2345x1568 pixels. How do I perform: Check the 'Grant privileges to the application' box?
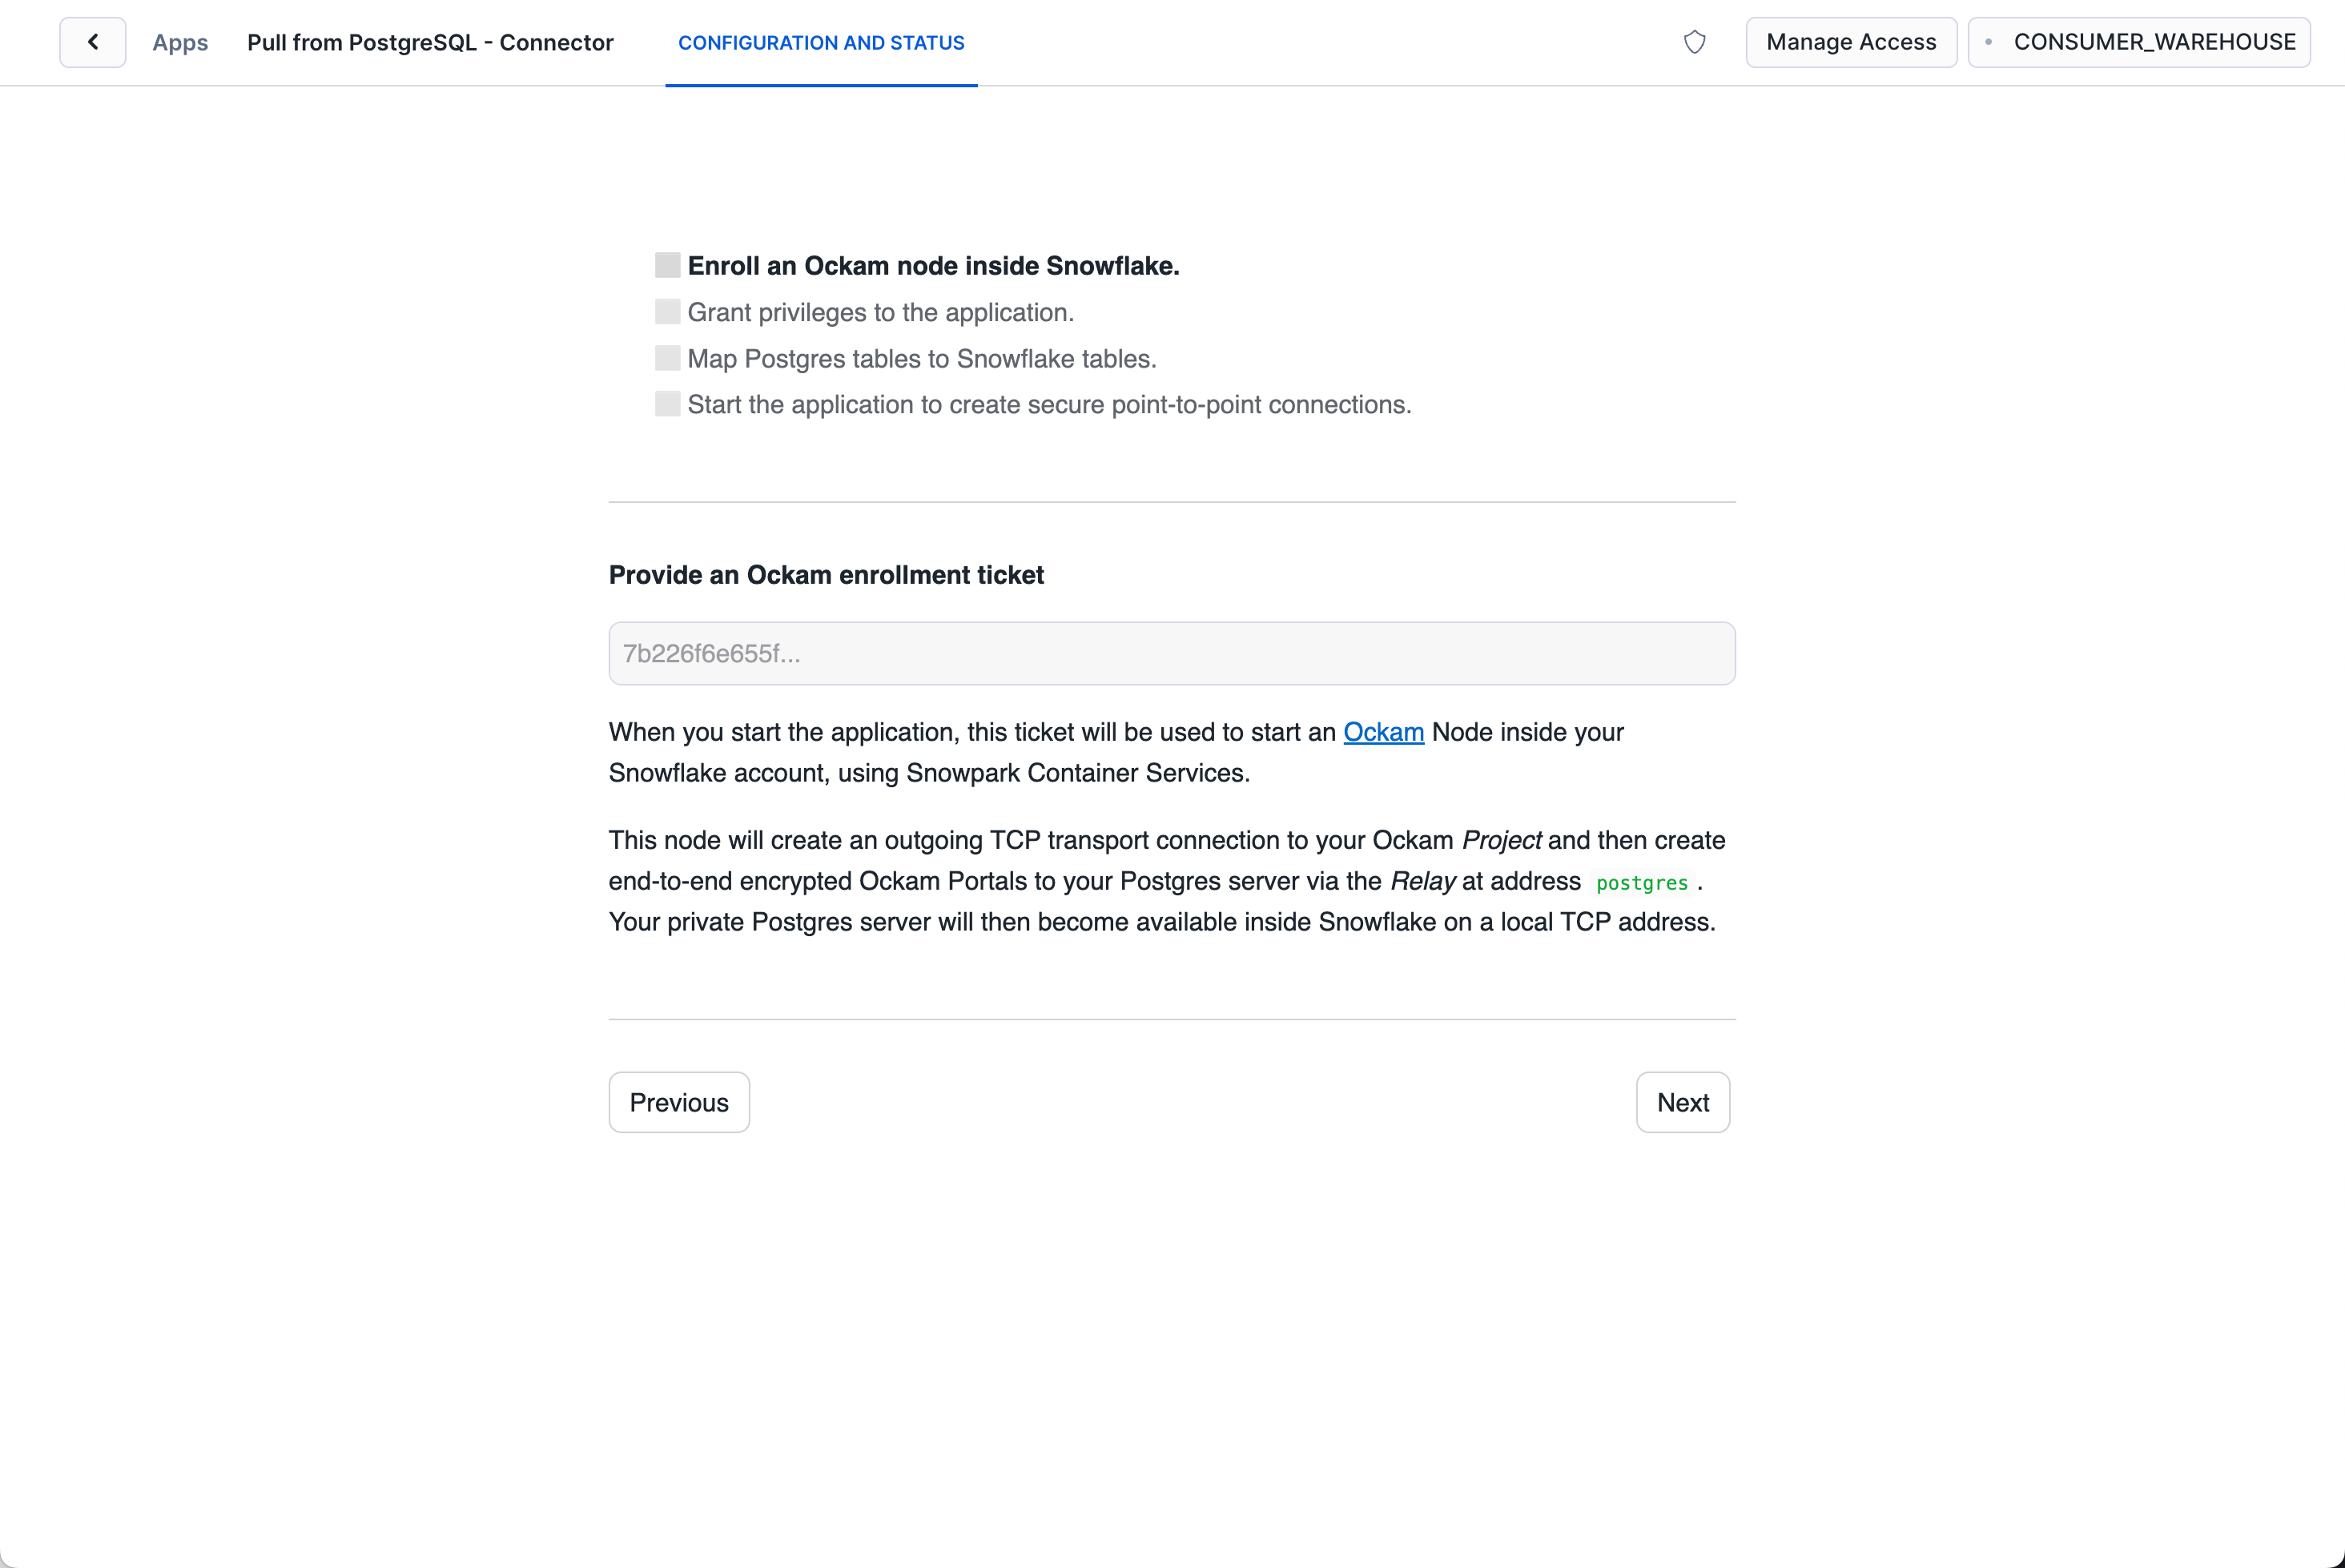click(667, 312)
